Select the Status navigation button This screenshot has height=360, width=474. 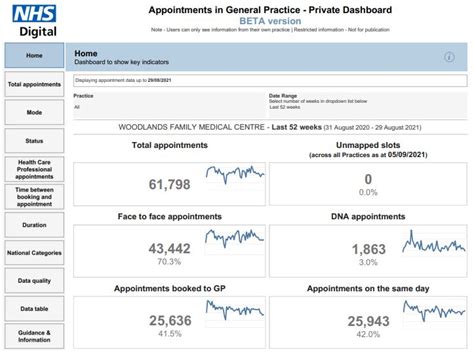(x=34, y=141)
